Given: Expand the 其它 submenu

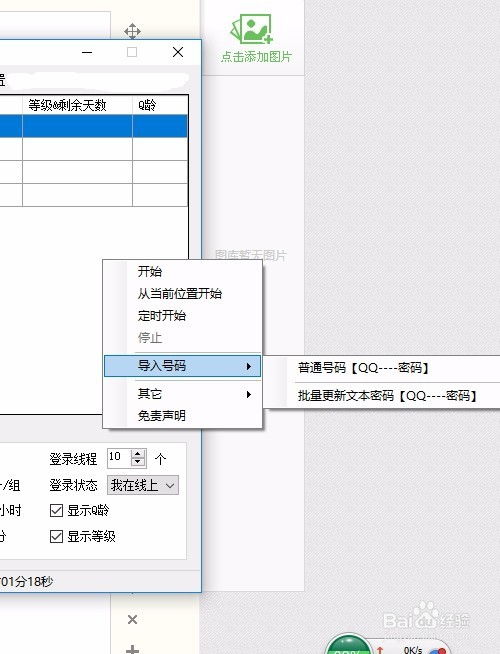Looking at the screenshot, I should click(182, 394).
